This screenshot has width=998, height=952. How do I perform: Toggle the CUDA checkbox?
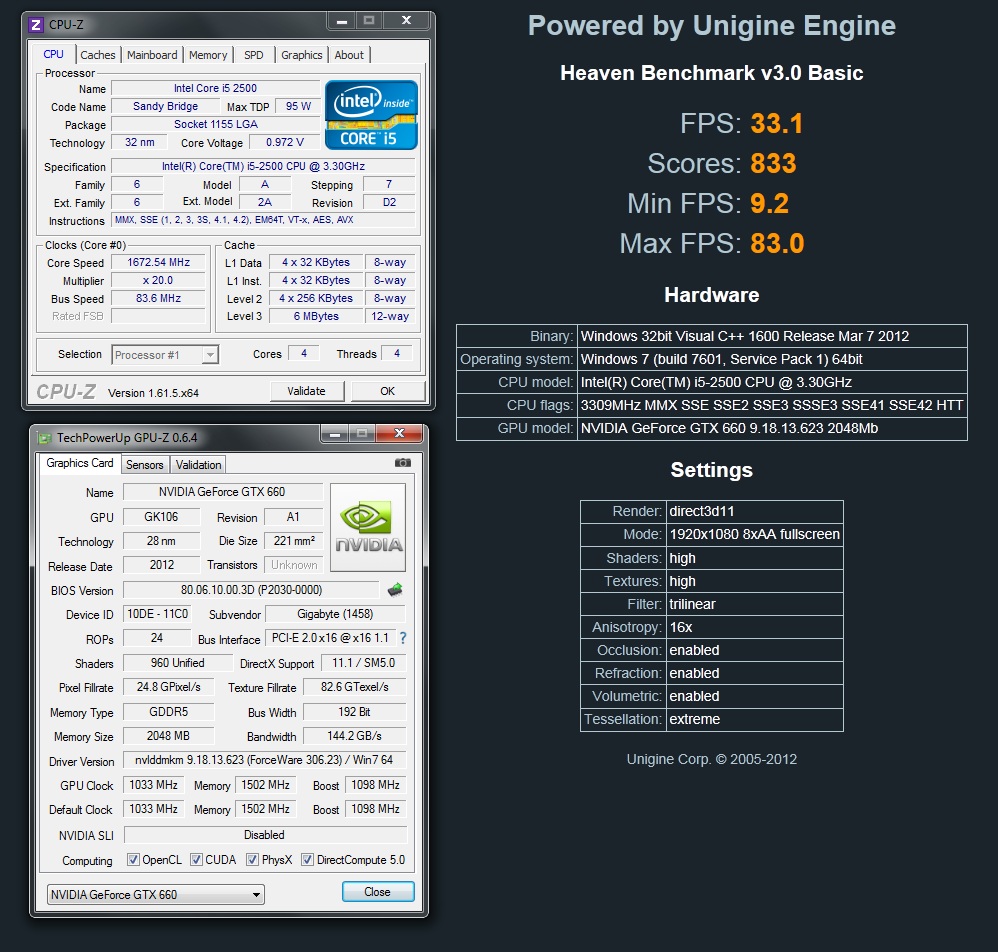(x=196, y=860)
